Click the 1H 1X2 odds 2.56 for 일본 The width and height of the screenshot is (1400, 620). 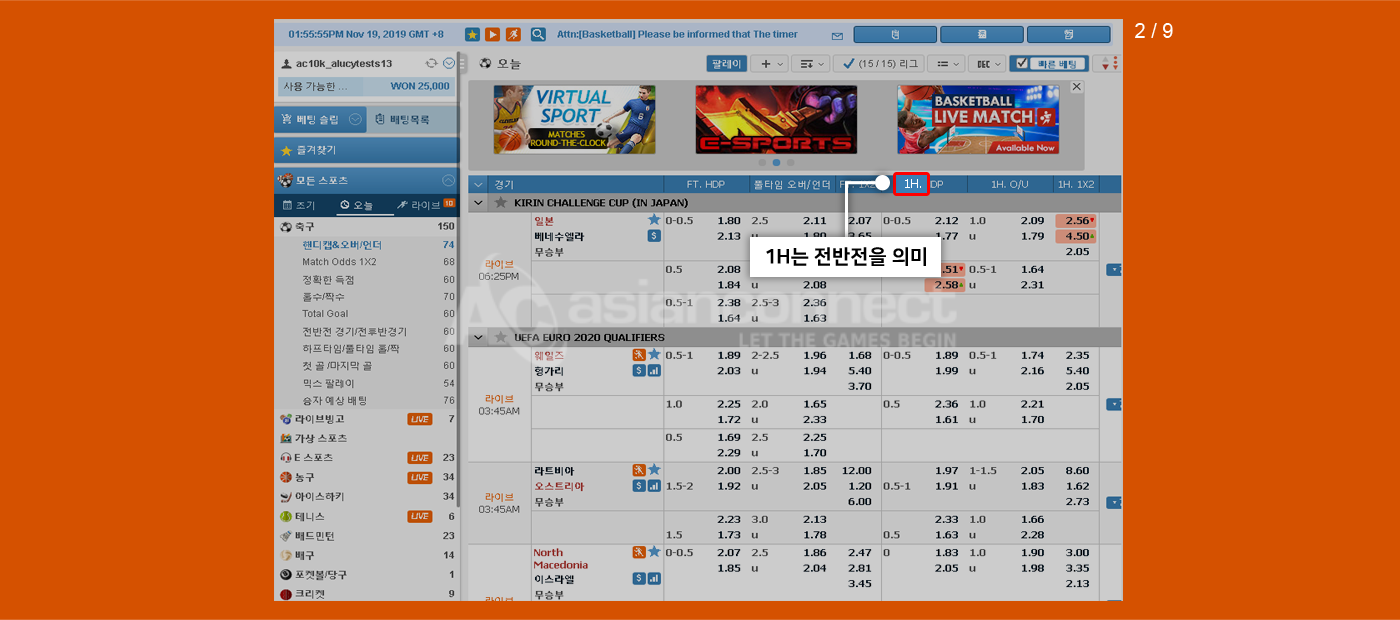coord(1076,220)
